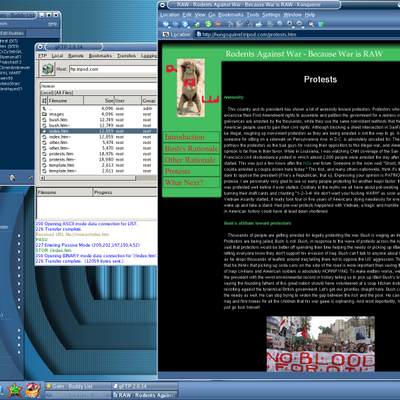The height and width of the screenshot is (400, 400).
Task: Select other.htm in gFTP file list
Action: tap(98, 142)
